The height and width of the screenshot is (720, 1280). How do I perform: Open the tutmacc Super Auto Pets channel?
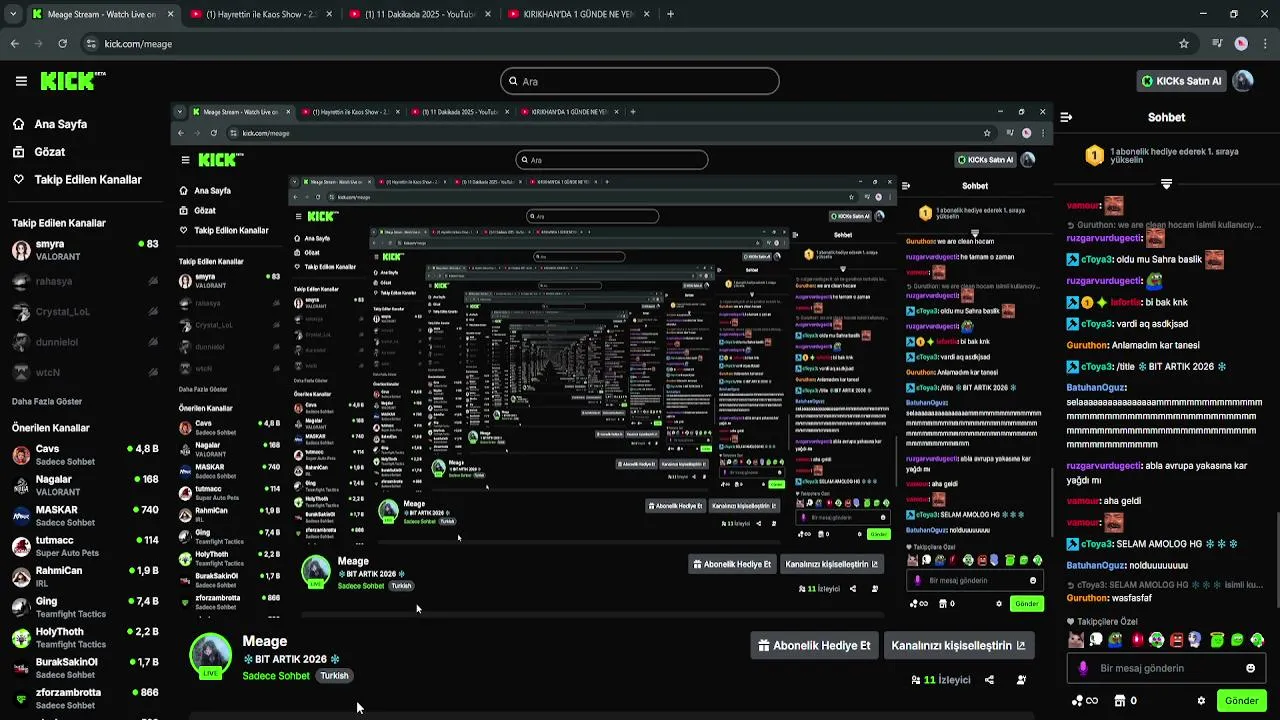coord(85,546)
